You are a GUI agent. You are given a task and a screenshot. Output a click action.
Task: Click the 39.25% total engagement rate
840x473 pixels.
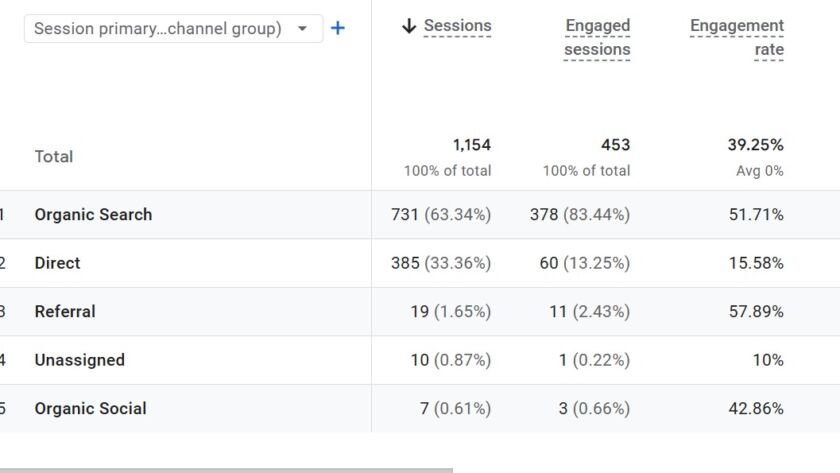coord(755,146)
